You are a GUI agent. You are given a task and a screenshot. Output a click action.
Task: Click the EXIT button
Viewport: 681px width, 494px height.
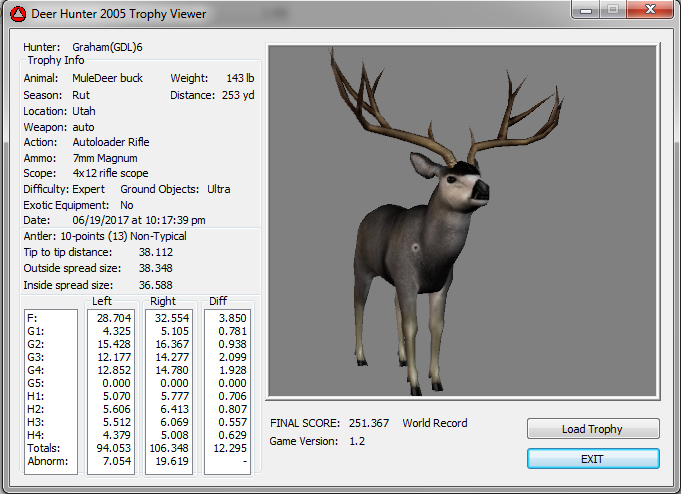pyautogui.click(x=593, y=458)
